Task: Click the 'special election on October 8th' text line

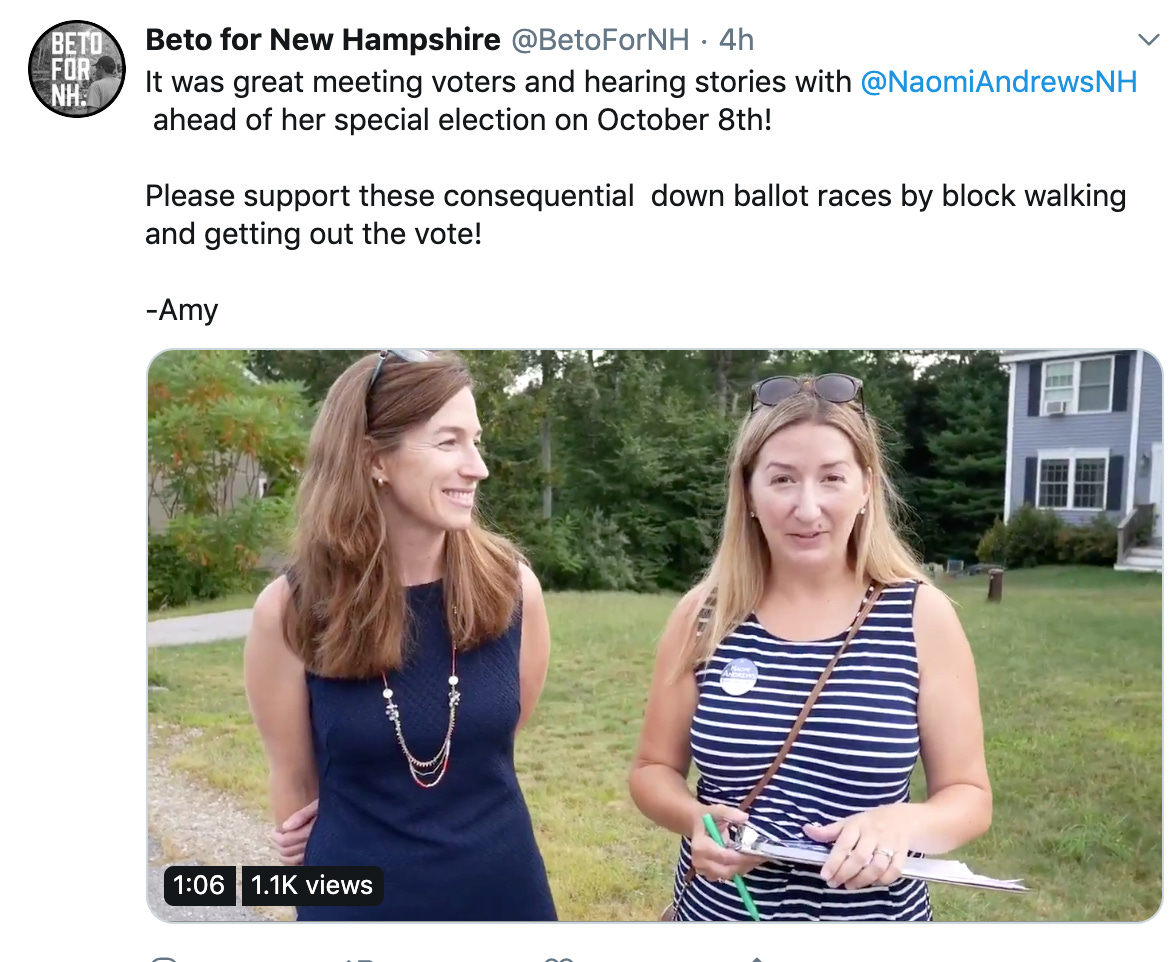Action: pyautogui.click(x=462, y=120)
